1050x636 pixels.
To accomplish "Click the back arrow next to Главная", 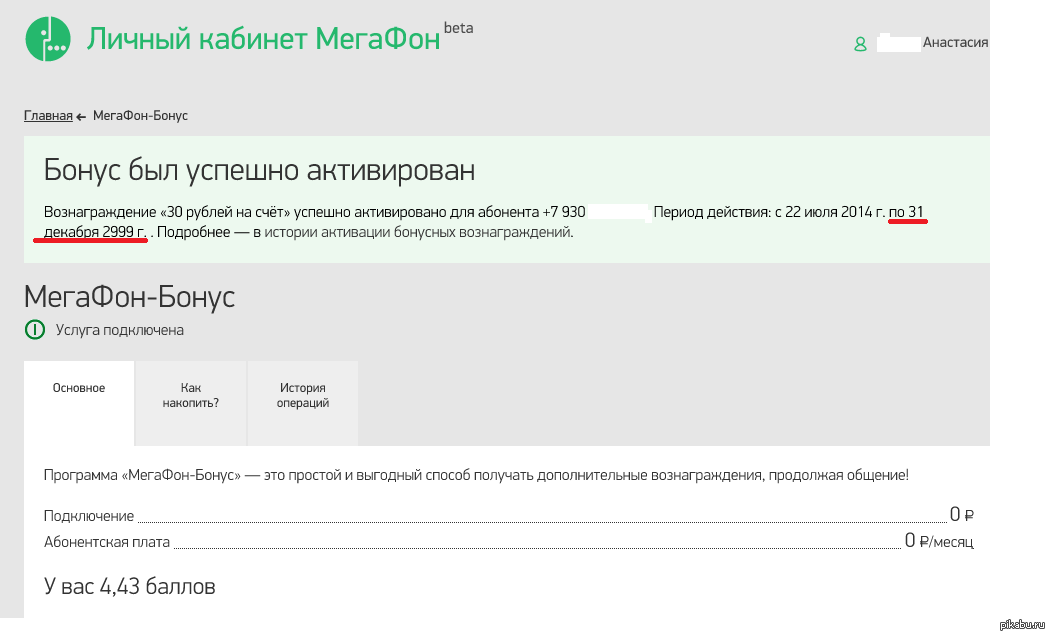I will (x=81, y=117).
